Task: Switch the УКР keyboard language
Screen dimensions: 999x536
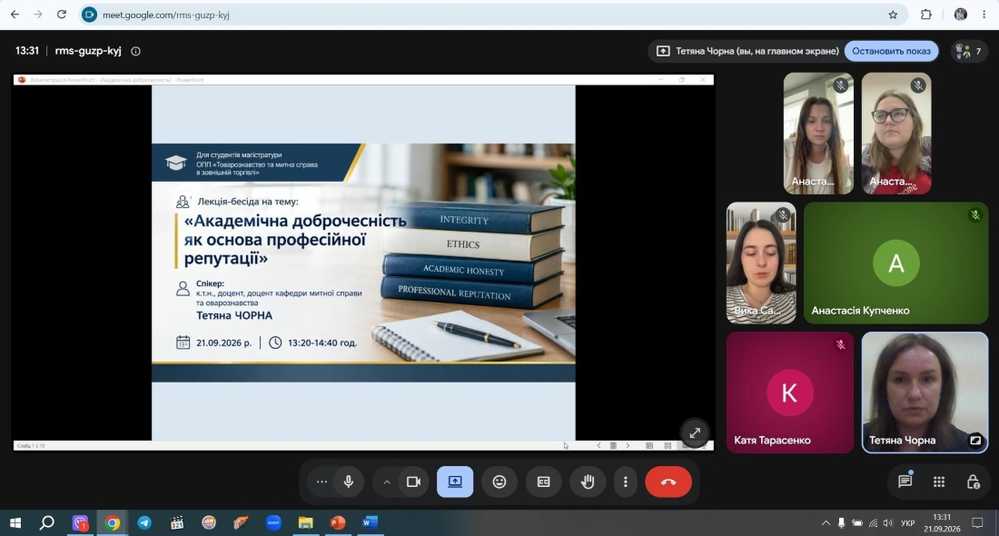Action: (907, 523)
